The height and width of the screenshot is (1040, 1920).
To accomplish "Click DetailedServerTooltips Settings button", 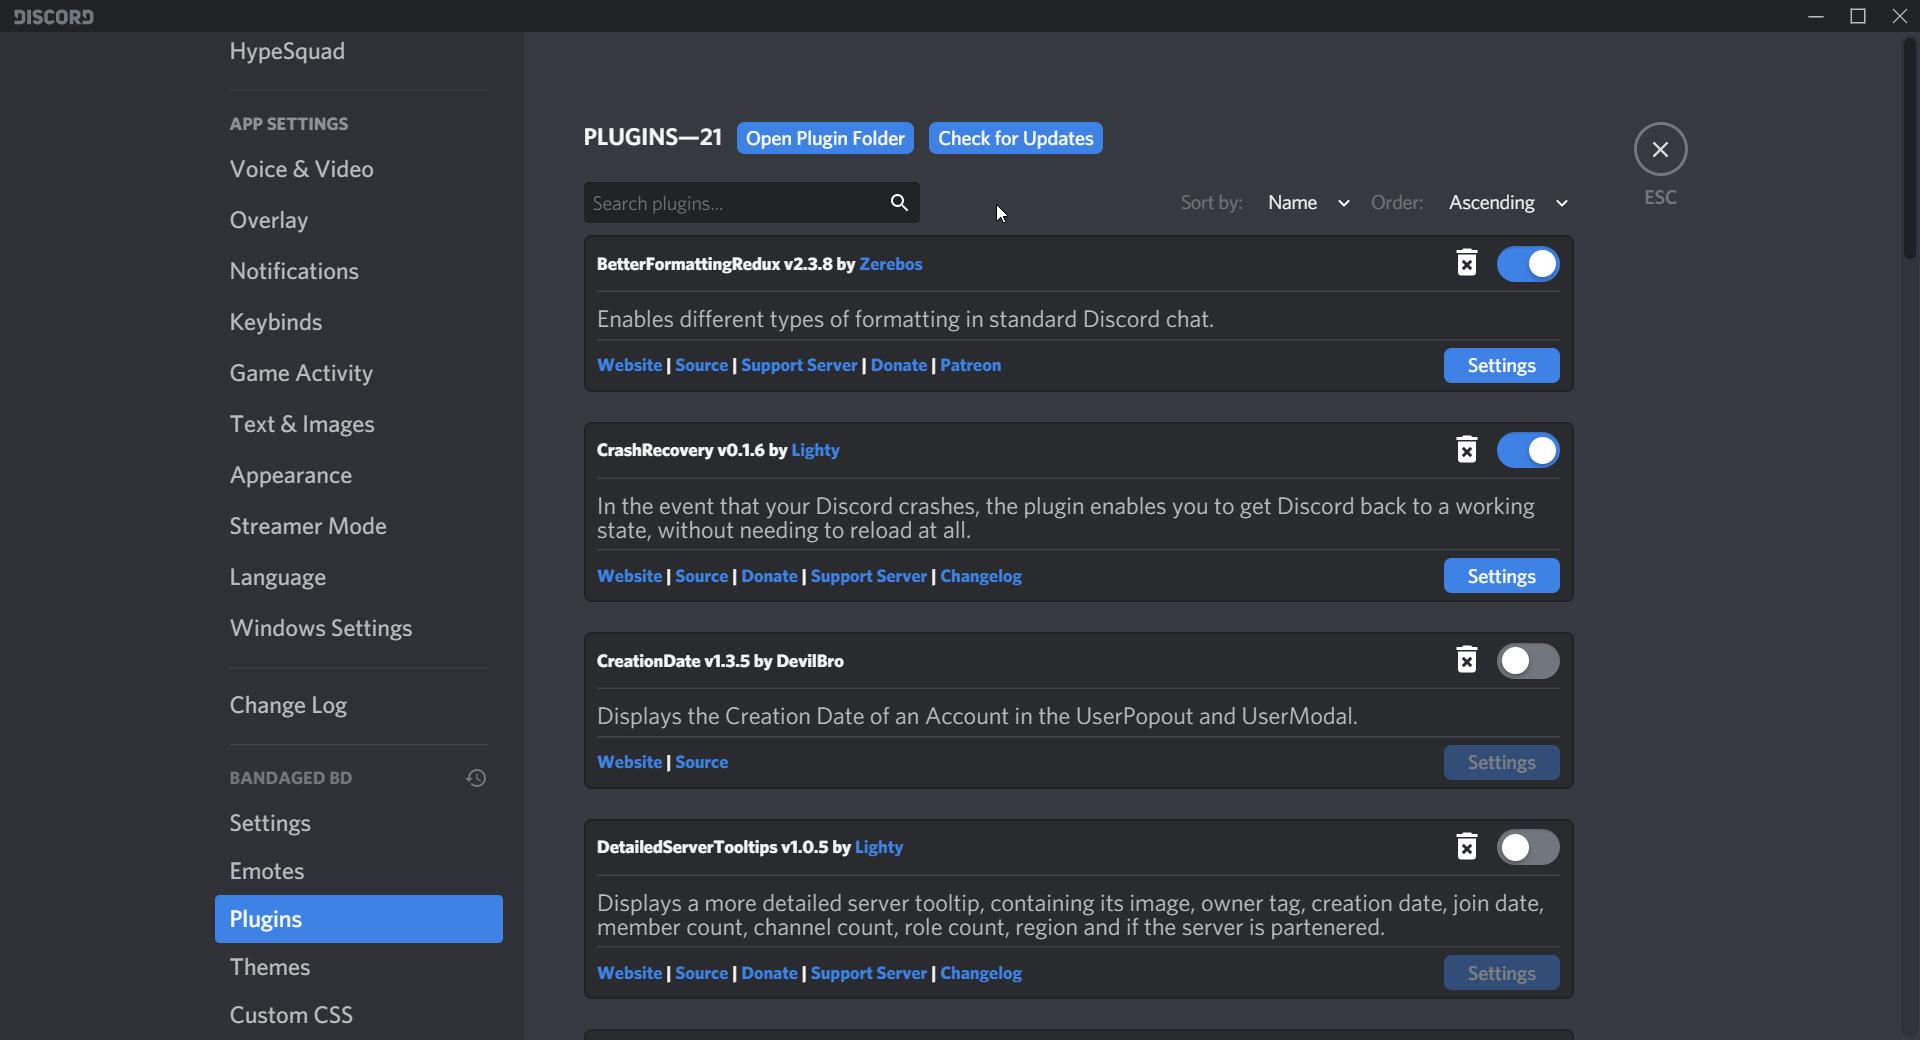I will [1501, 973].
